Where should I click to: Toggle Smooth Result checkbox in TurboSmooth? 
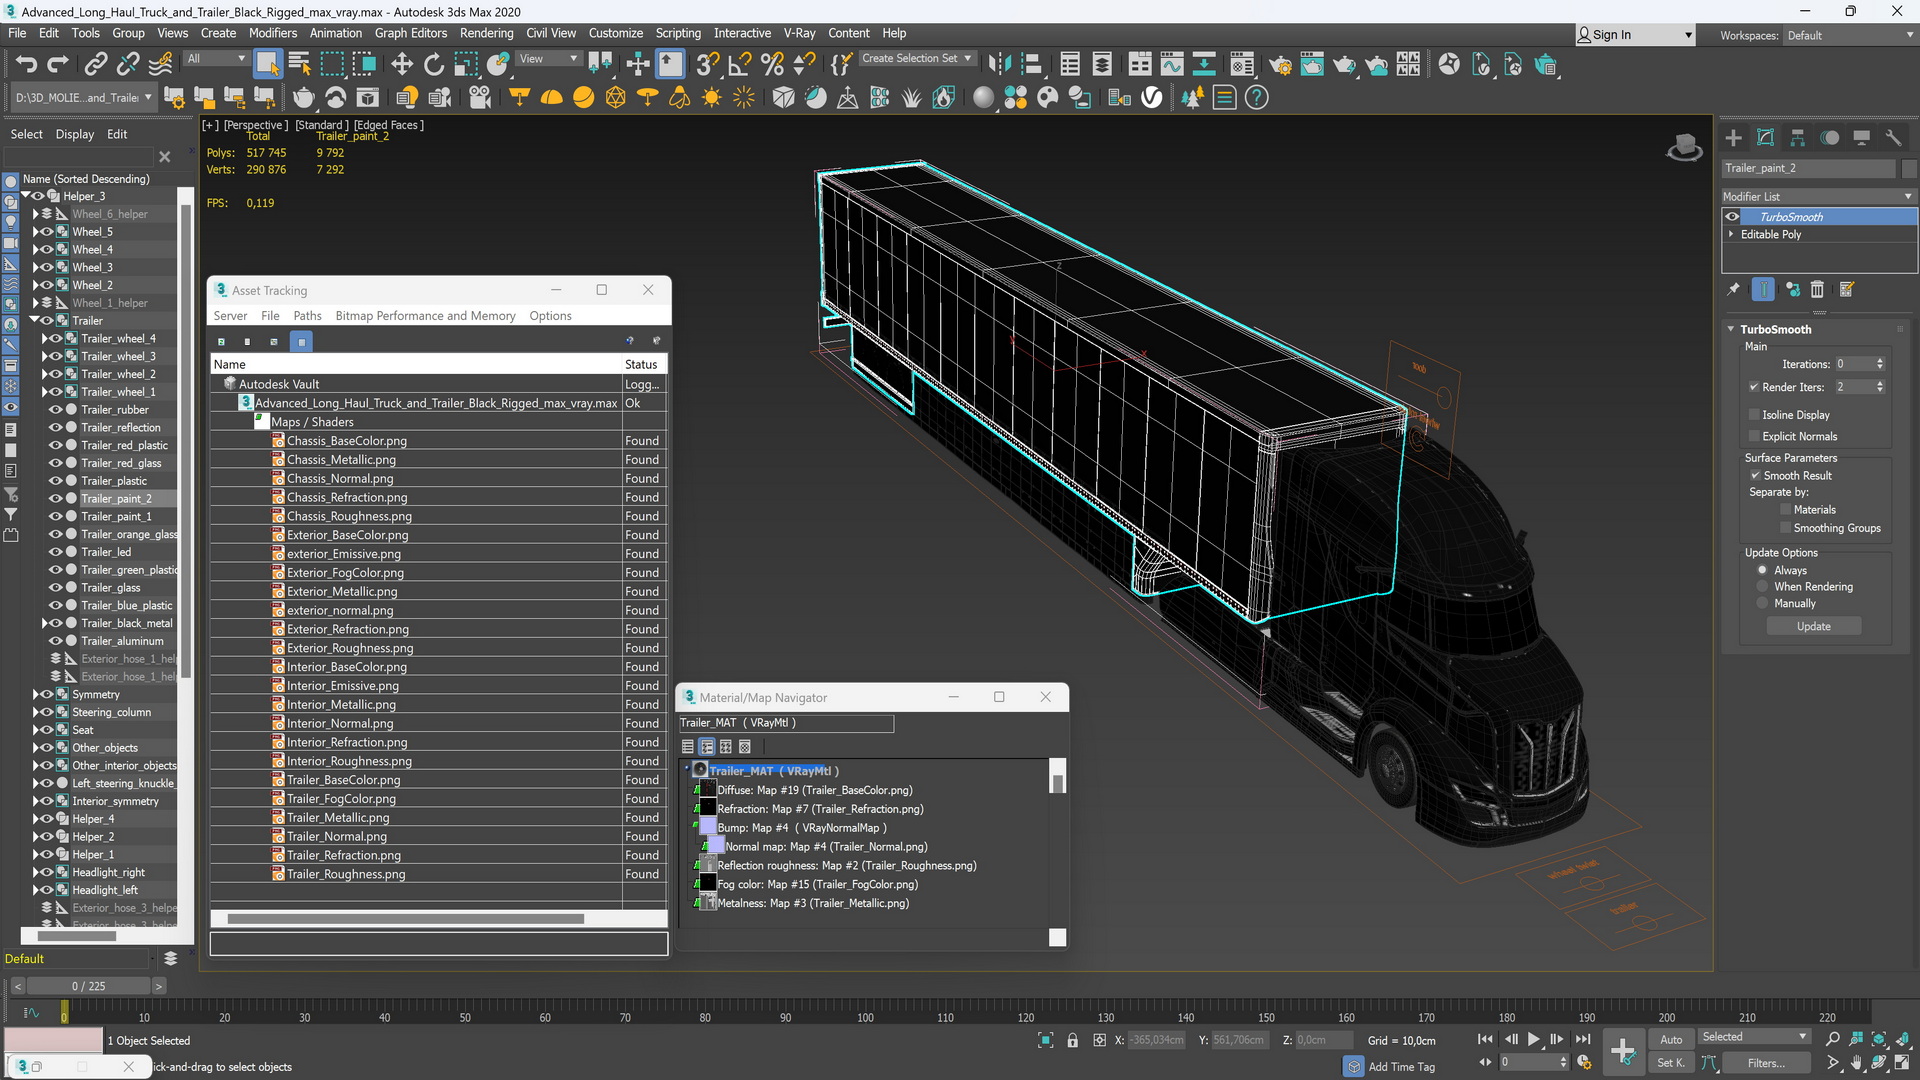1755,475
